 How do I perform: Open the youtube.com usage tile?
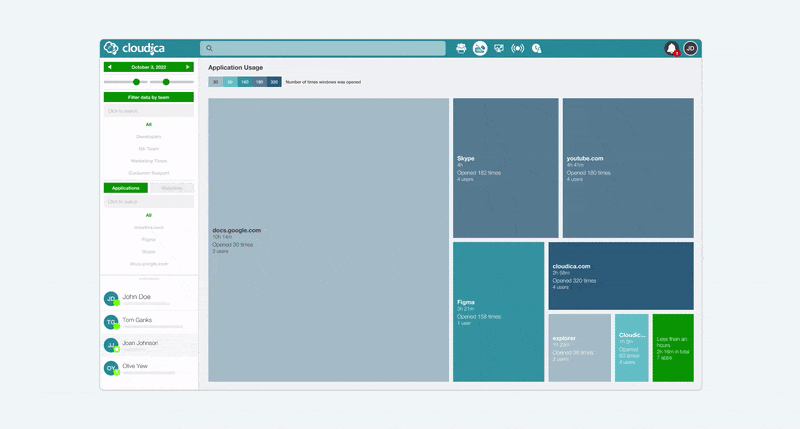click(628, 168)
